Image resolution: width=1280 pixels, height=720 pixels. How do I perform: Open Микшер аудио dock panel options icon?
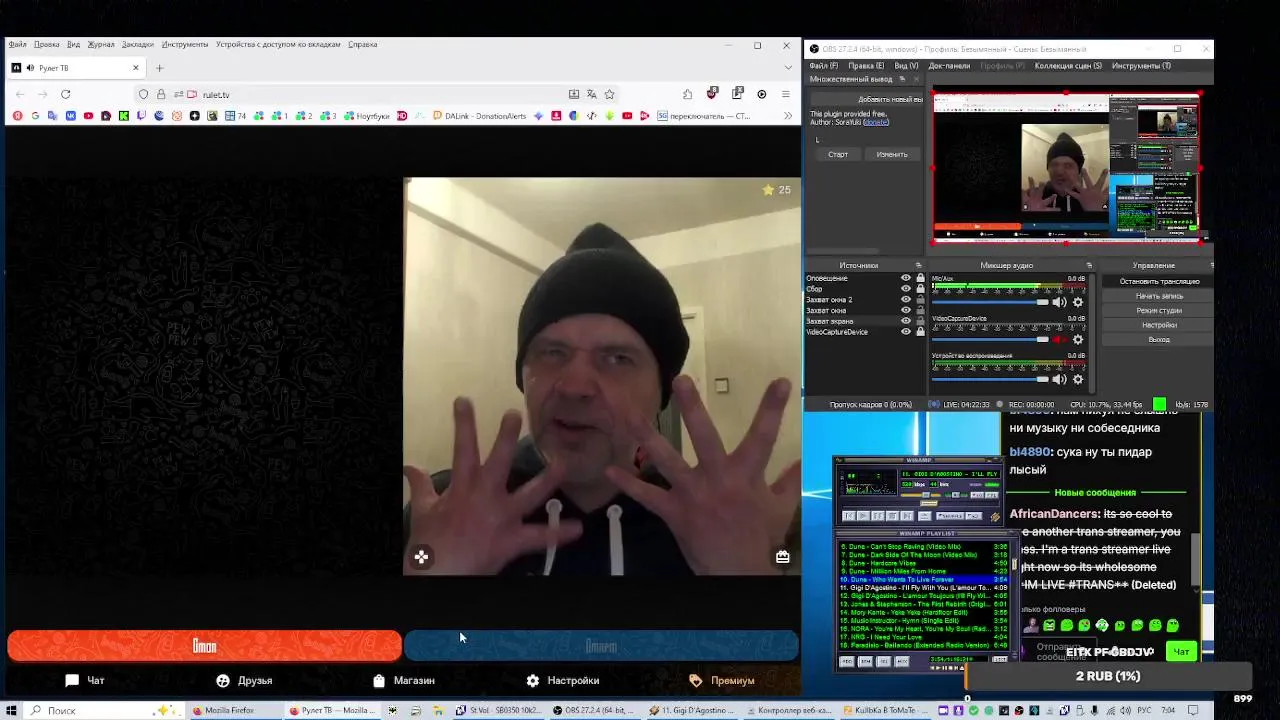tap(1089, 265)
